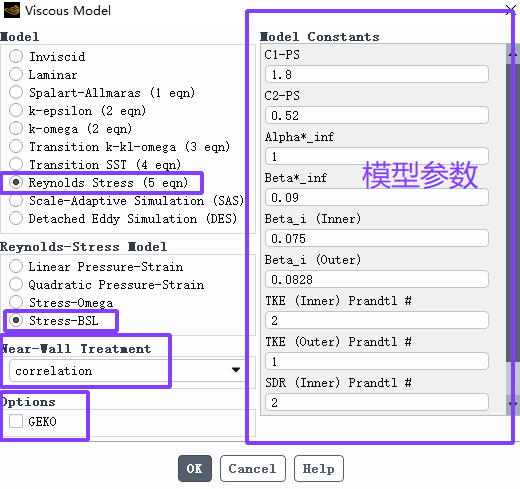Open the Near-Wall Treatment dropdown
520x489 pixels.
tap(125, 370)
